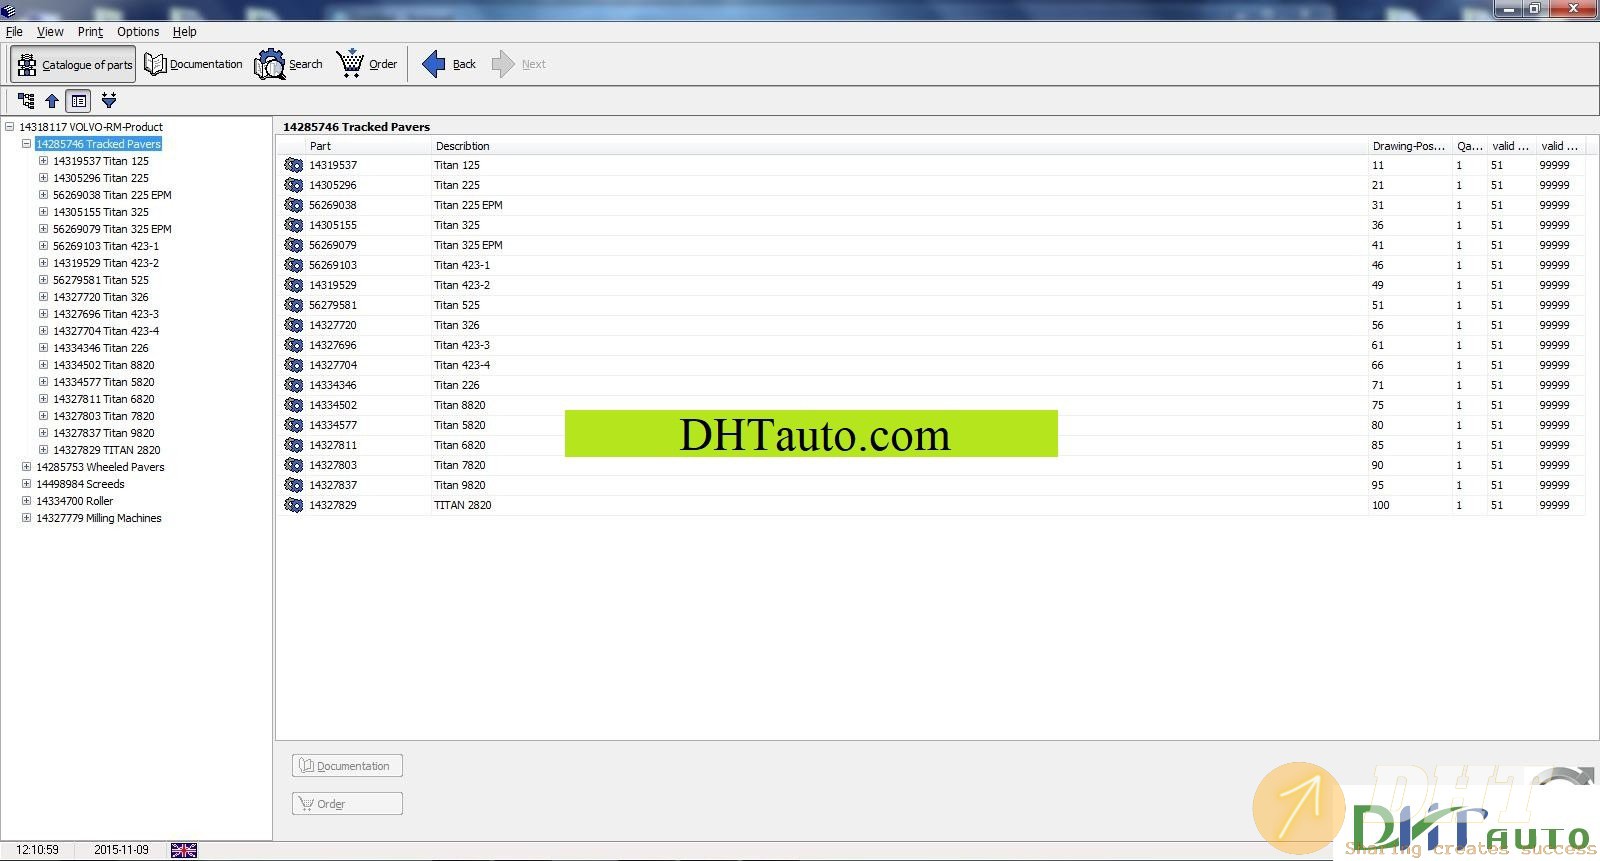Select tree item 14327829 TITAN 2820

(x=107, y=450)
